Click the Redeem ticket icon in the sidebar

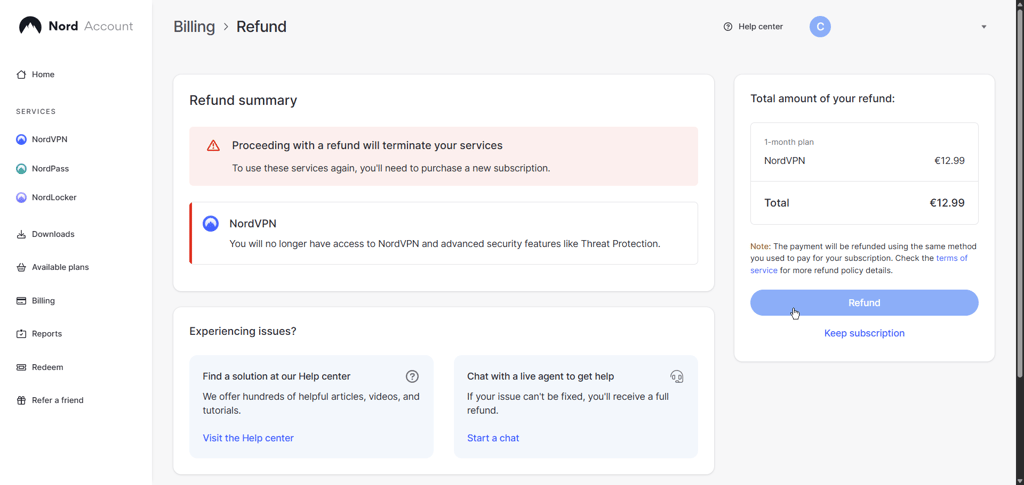click(21, 368)
